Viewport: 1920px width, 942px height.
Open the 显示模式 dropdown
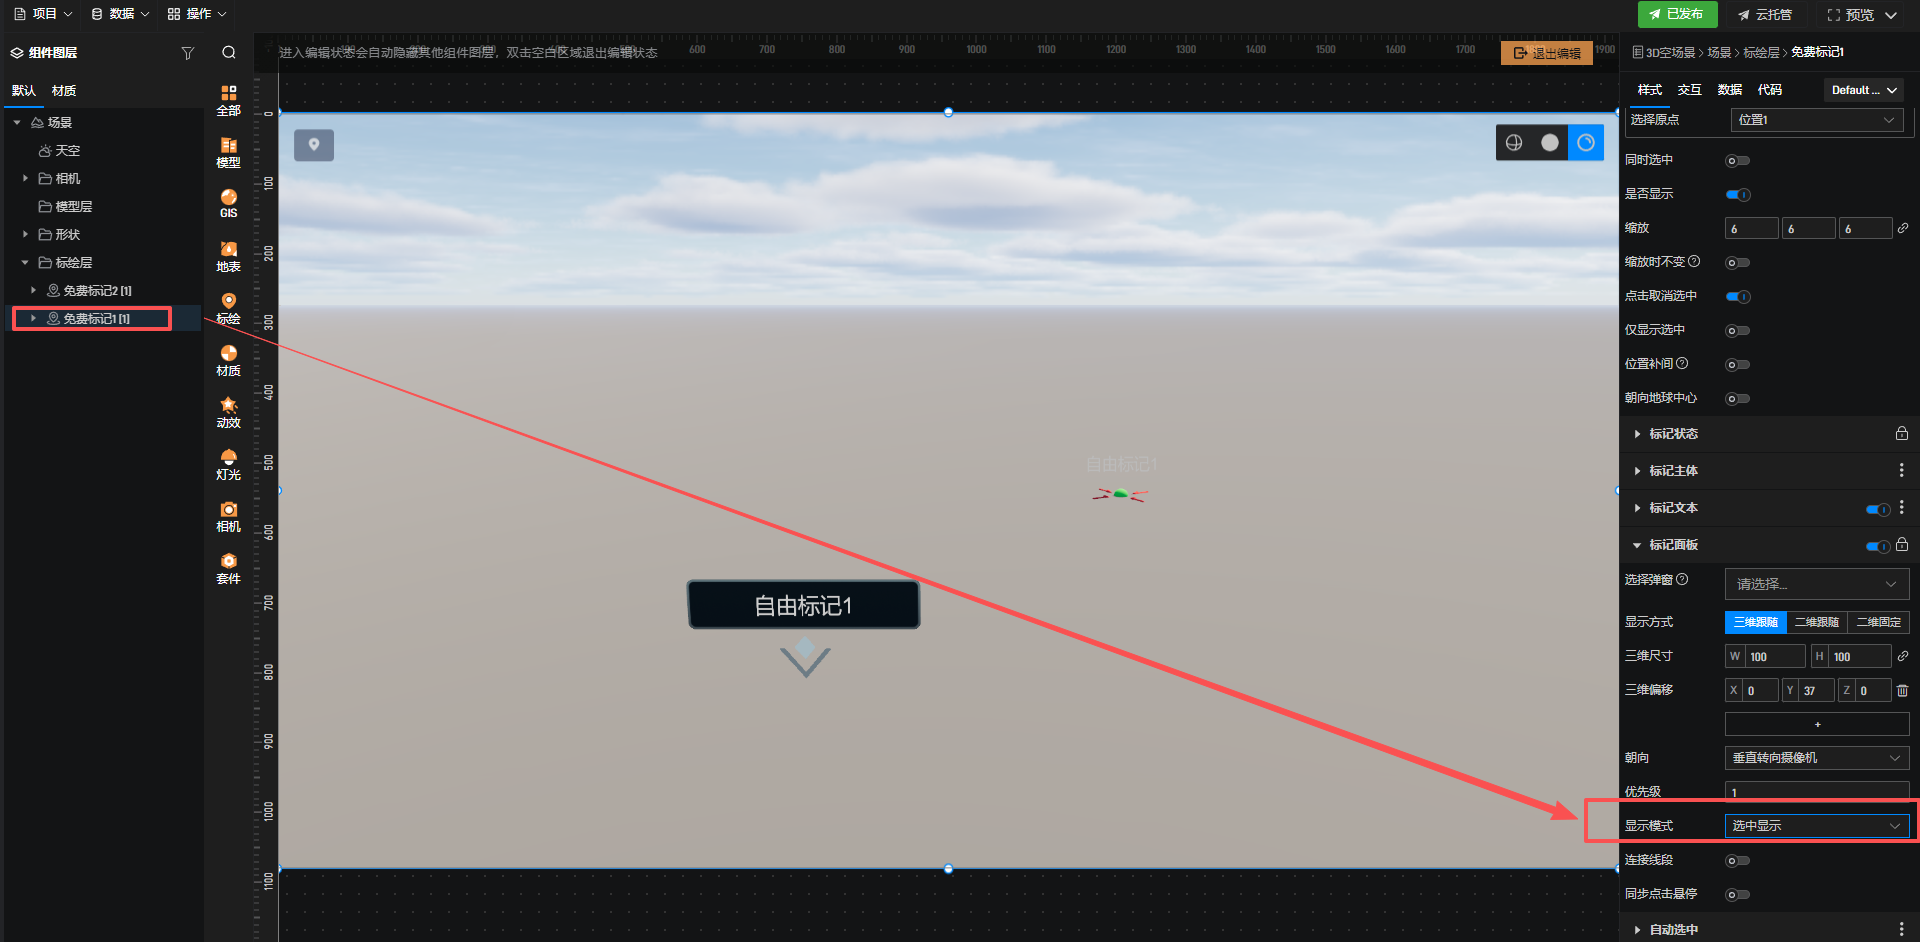click(x=1816, y=826)
